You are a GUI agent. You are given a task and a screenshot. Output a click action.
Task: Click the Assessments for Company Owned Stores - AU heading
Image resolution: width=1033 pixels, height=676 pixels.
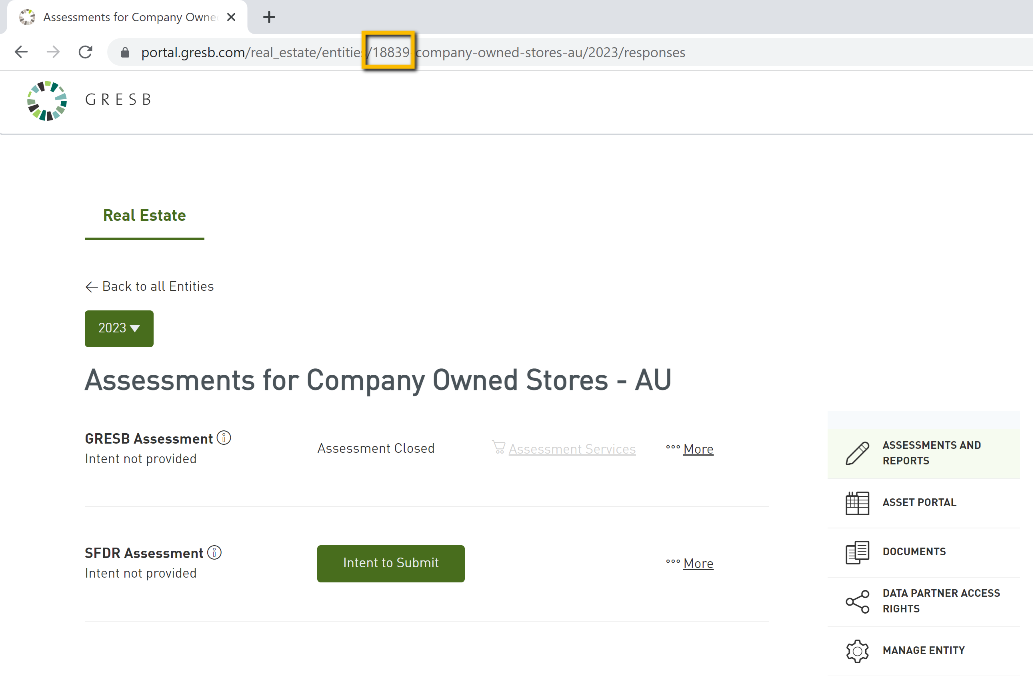click(x=378, y=380)
